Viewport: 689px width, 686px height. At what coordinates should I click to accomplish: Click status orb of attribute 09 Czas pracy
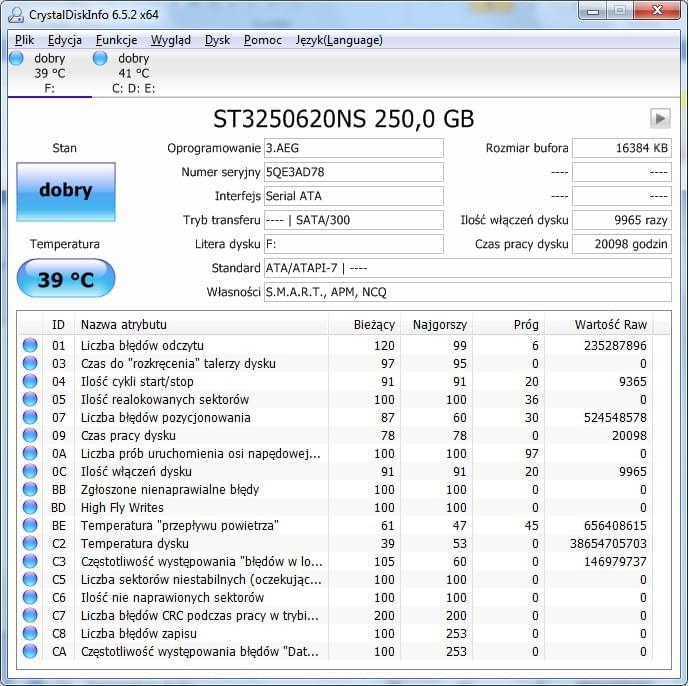point(30,436)
